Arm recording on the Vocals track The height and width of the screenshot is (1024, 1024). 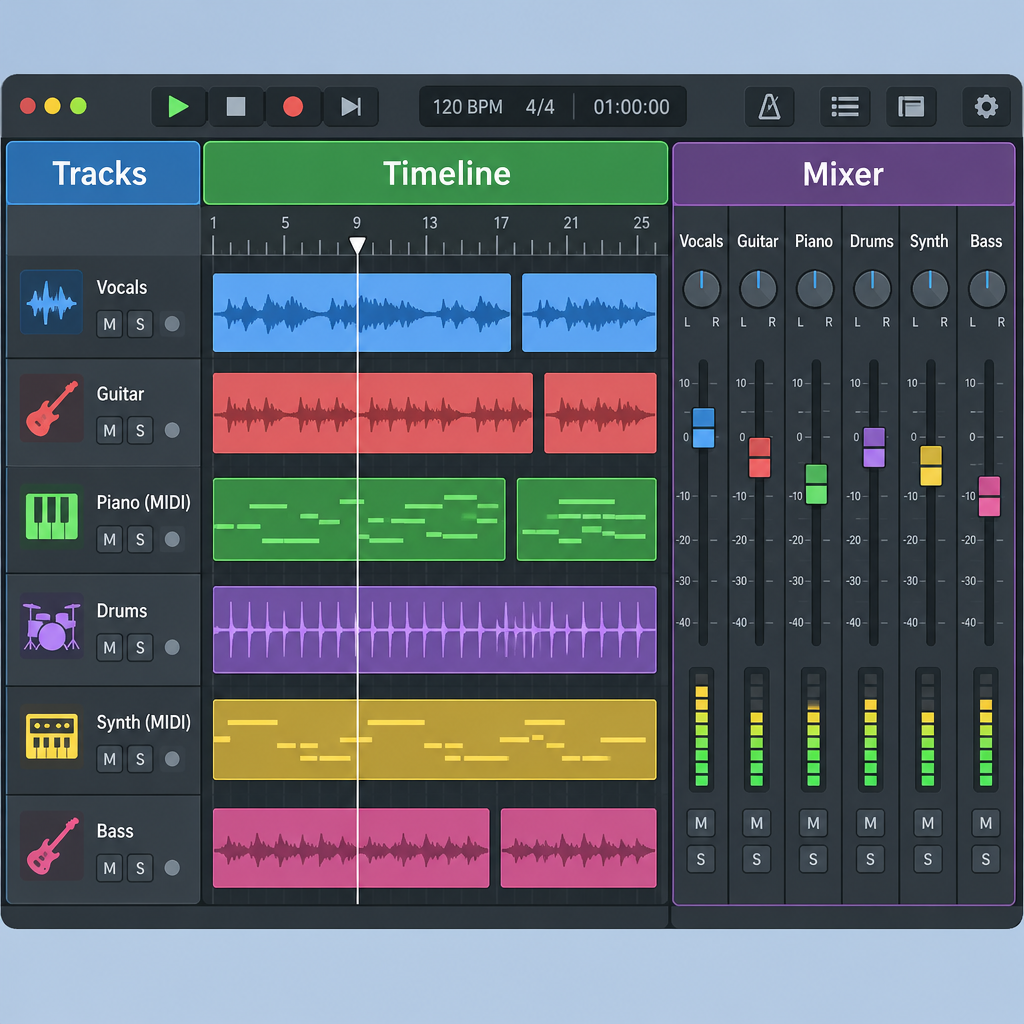pos(172,324)
